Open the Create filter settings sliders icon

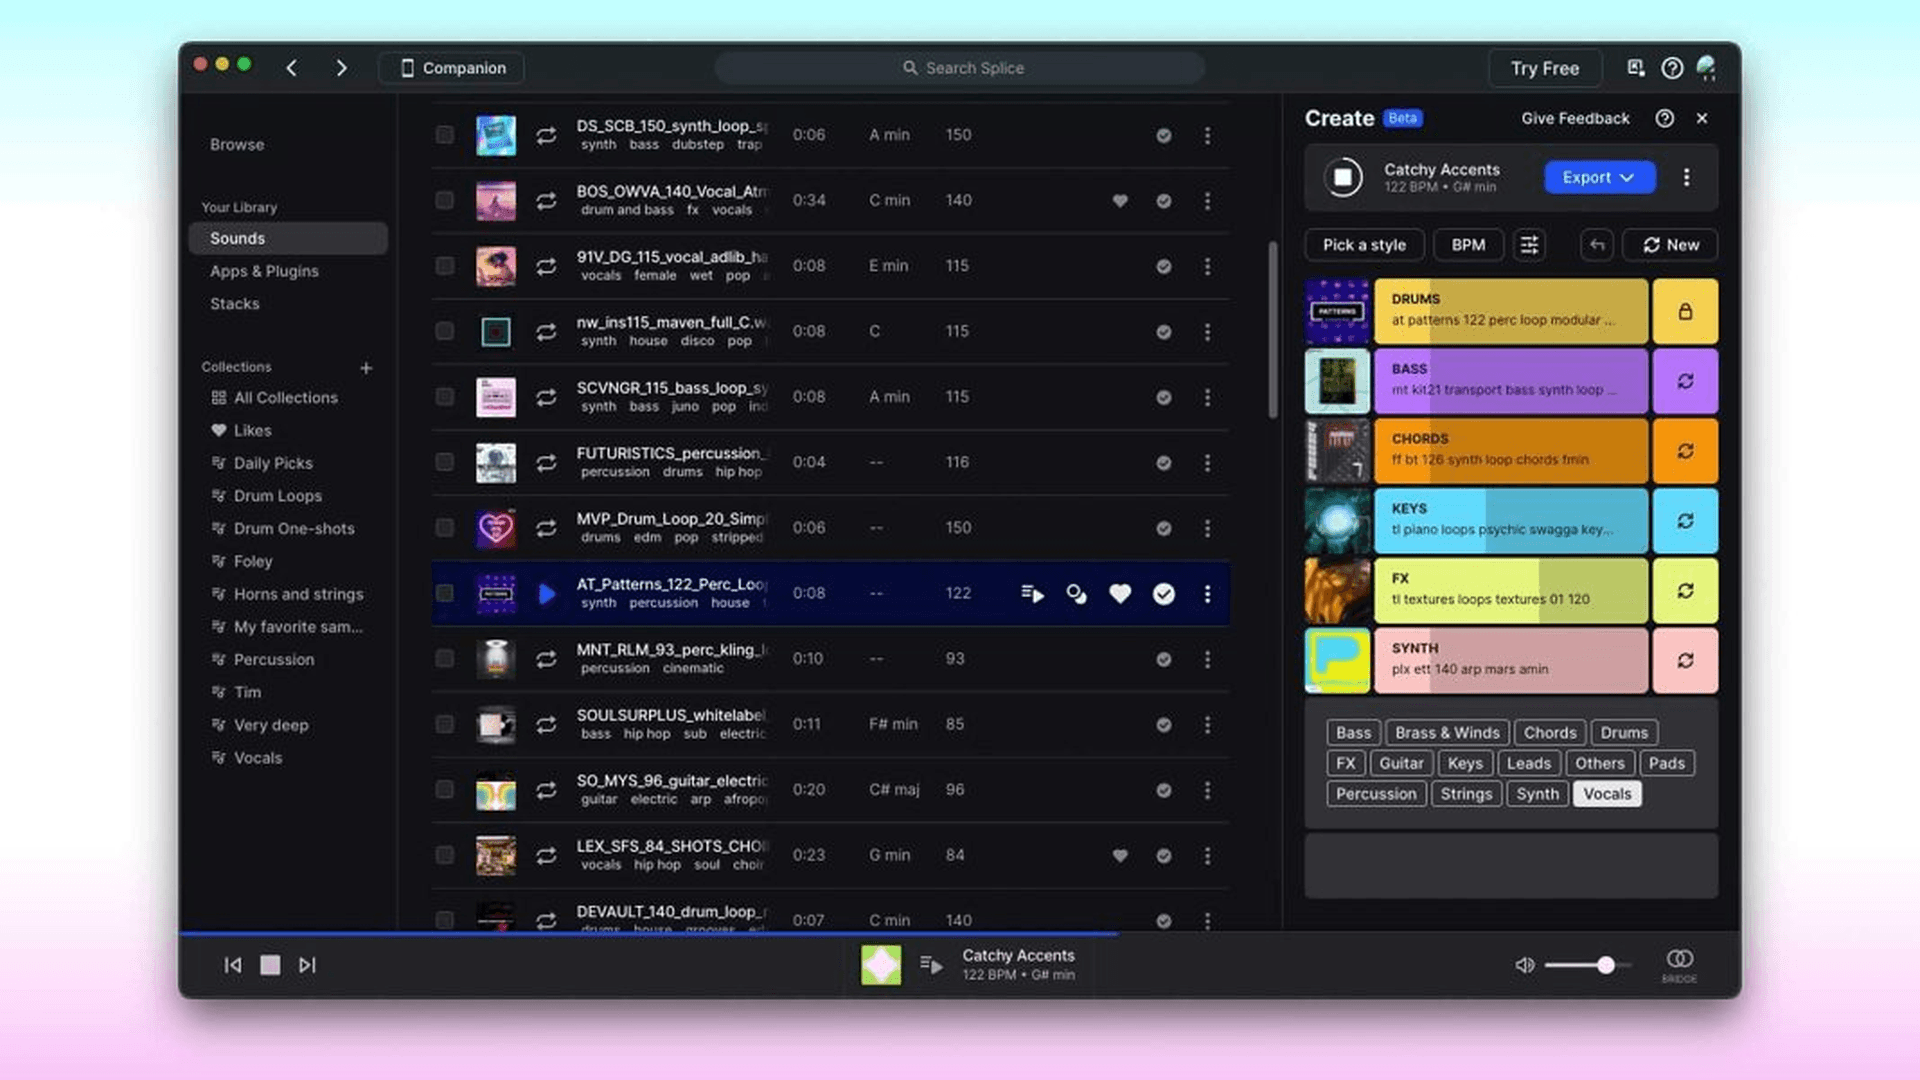click(1529, 245)
